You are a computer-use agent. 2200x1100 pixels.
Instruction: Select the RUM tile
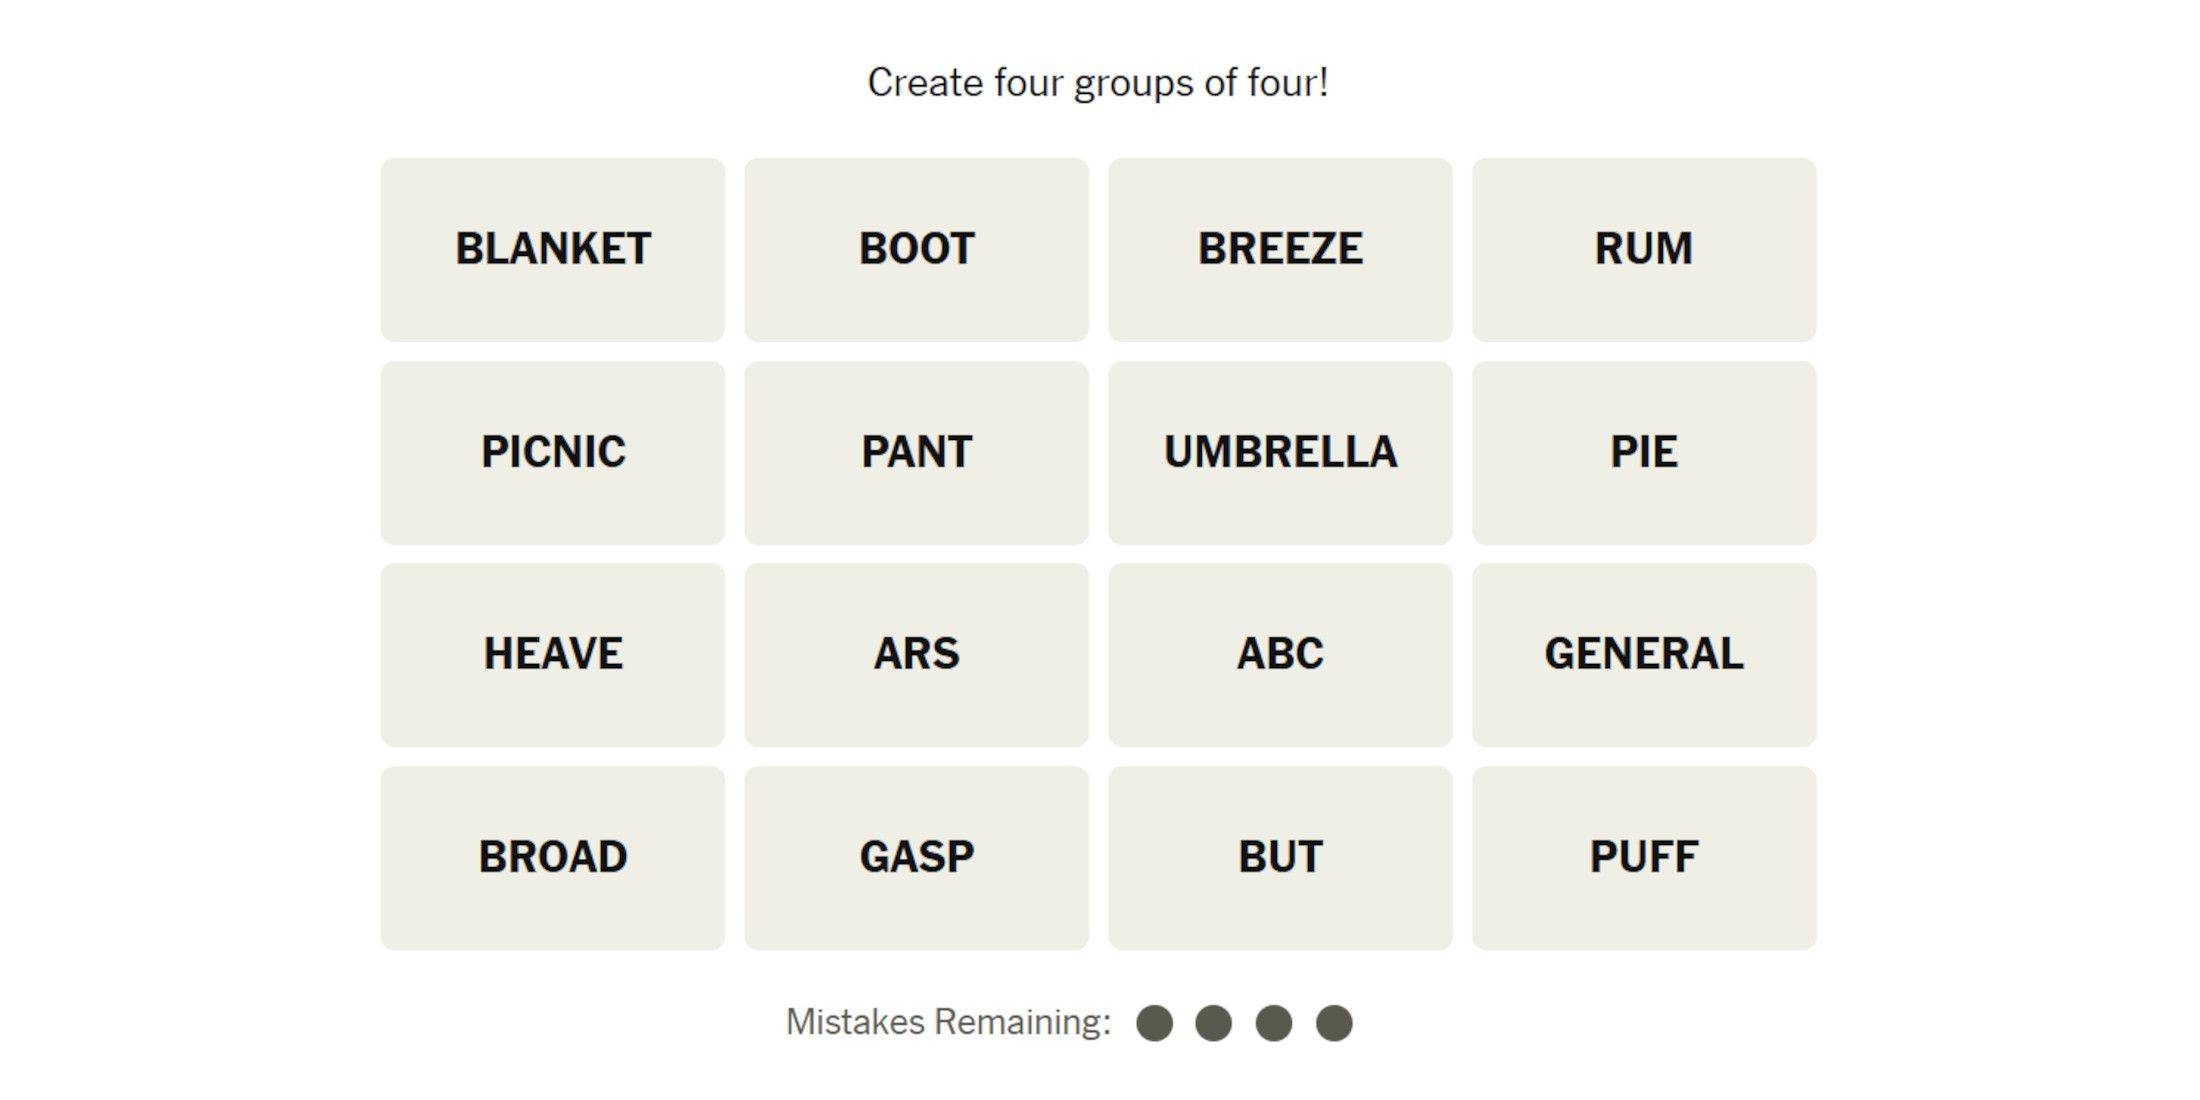pyautogui.click(x=1643, y=248)
